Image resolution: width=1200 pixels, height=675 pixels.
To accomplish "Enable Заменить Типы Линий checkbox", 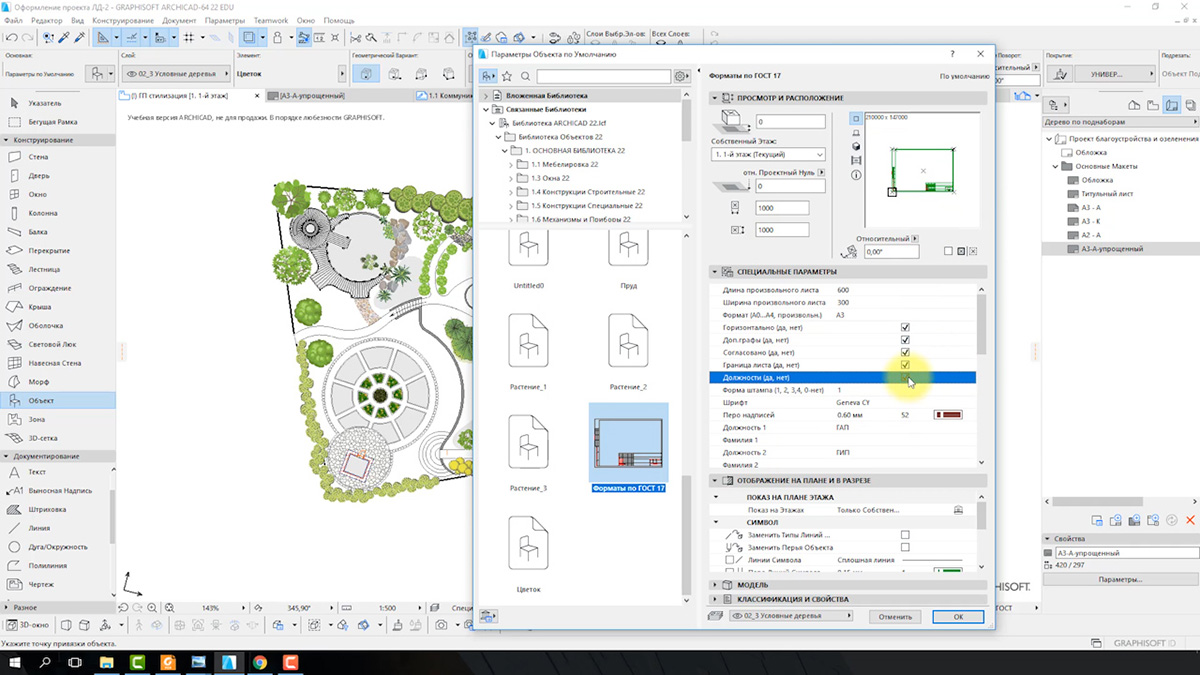I will point(905,535).
